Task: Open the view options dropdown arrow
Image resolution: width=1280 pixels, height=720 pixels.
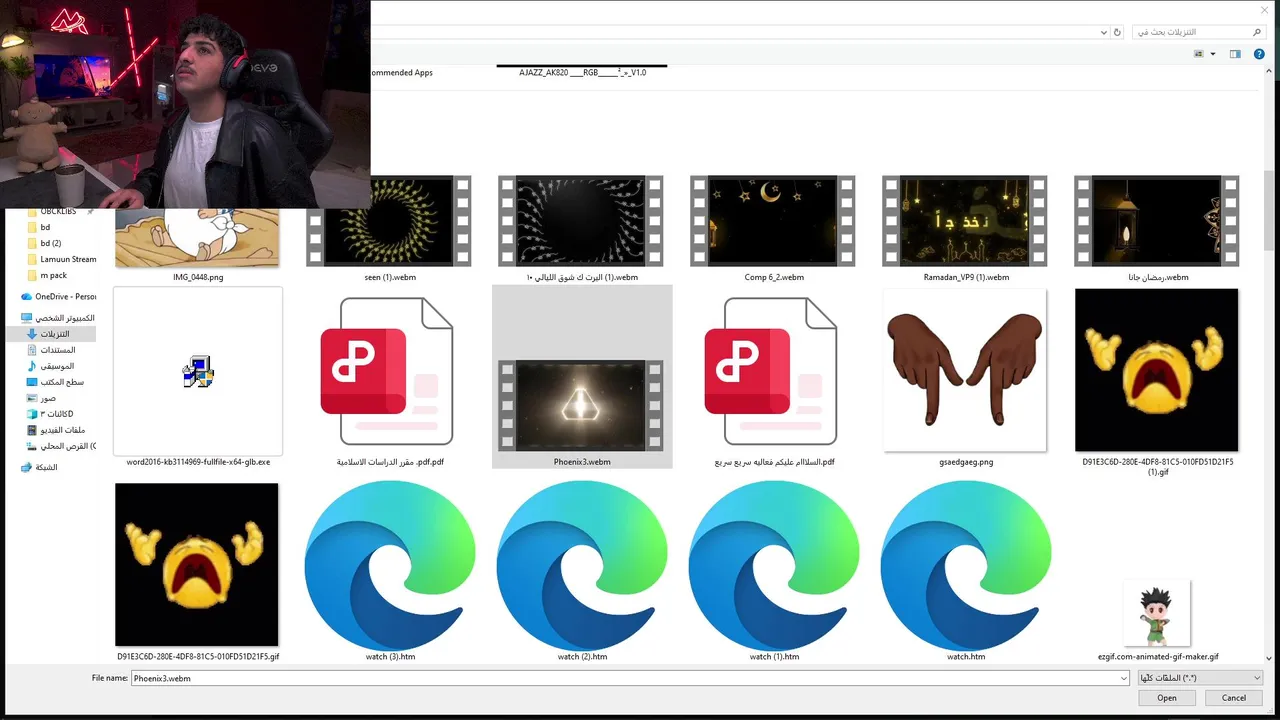Action: (1213, 54)
